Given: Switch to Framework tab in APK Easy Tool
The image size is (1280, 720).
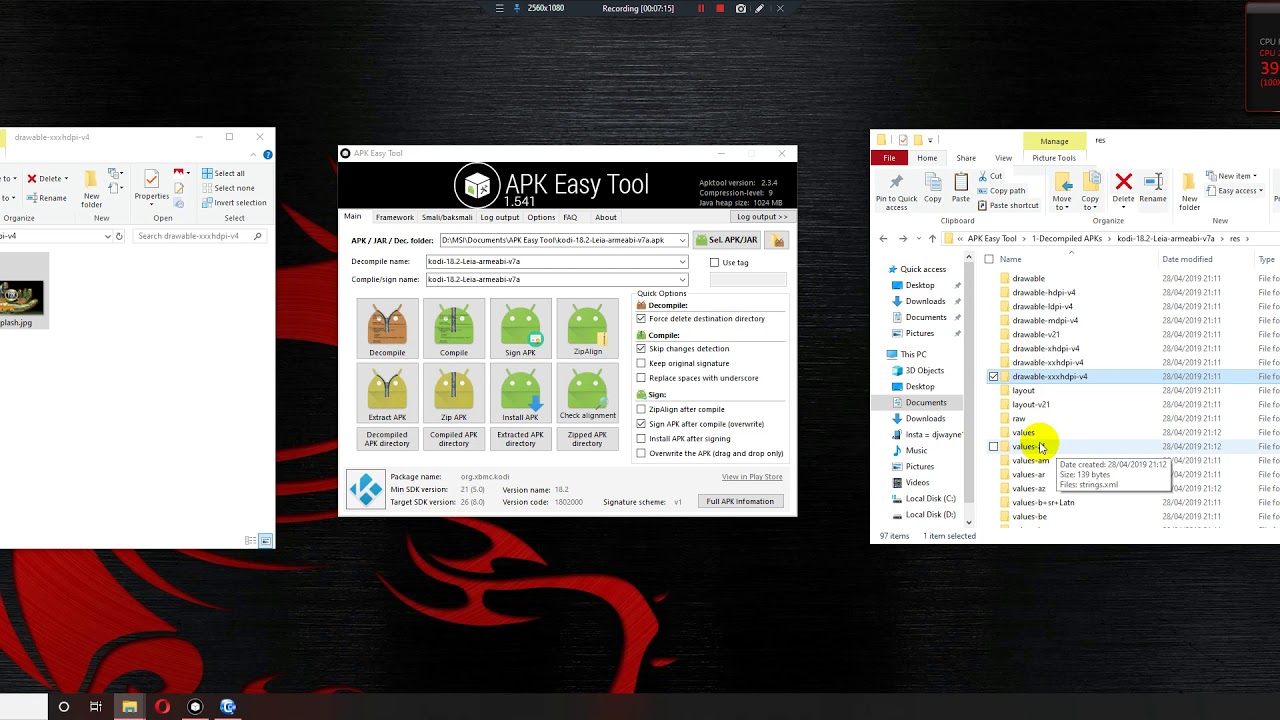Looking at the screenshot, I should pyautogui.click(x=394, y=217).
